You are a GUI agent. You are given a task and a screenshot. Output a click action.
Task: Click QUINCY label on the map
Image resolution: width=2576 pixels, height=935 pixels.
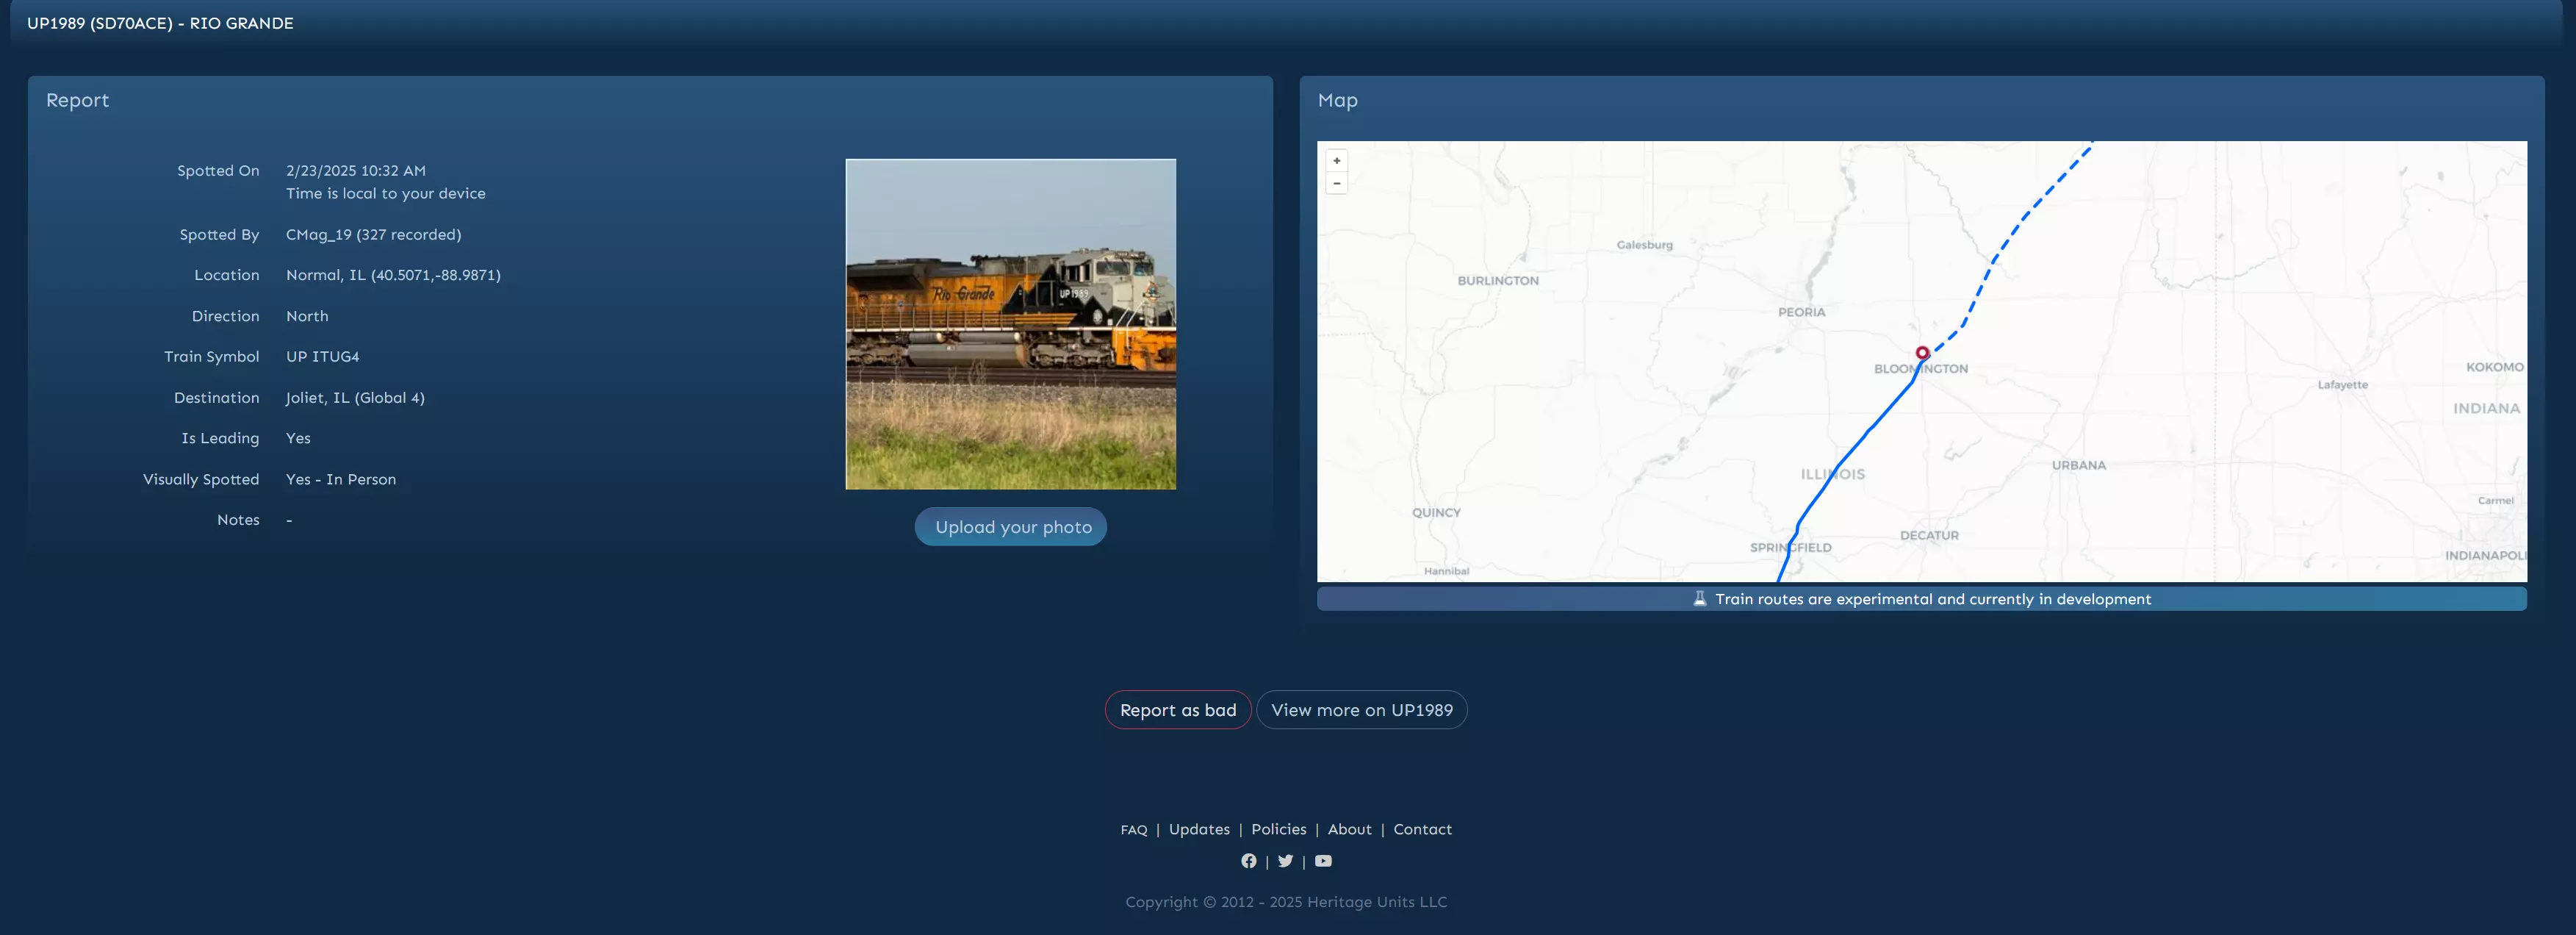click(x=1436, y=512)
